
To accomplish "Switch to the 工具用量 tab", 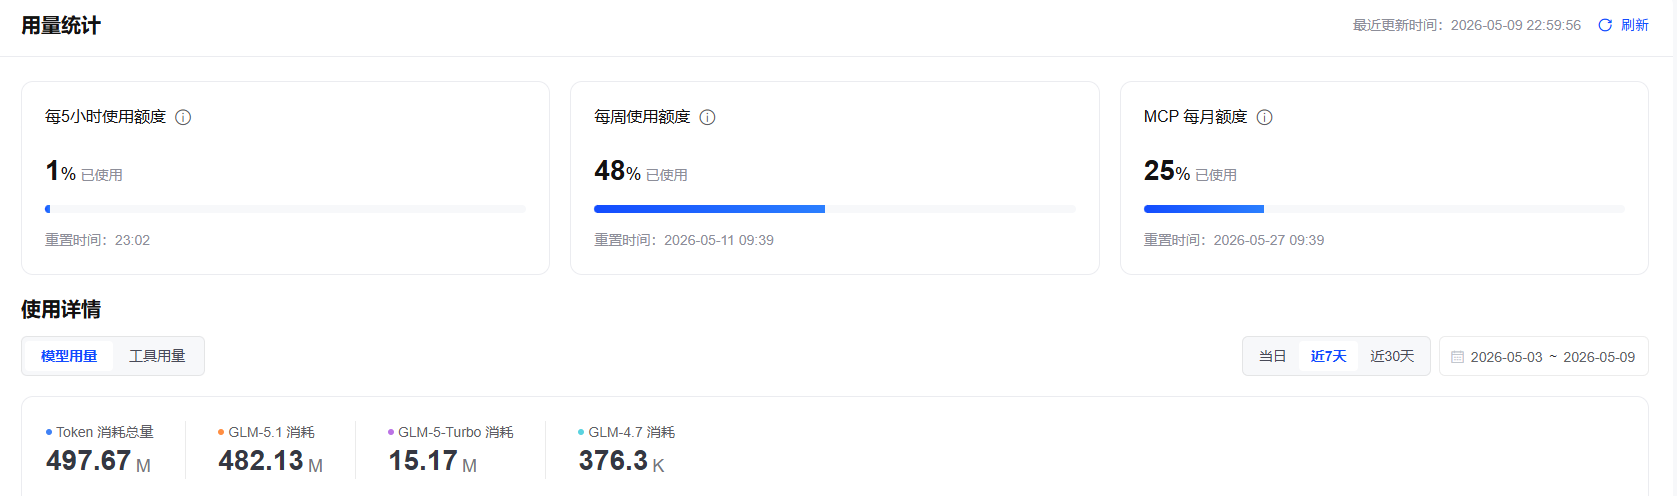I will coord(157,356).
